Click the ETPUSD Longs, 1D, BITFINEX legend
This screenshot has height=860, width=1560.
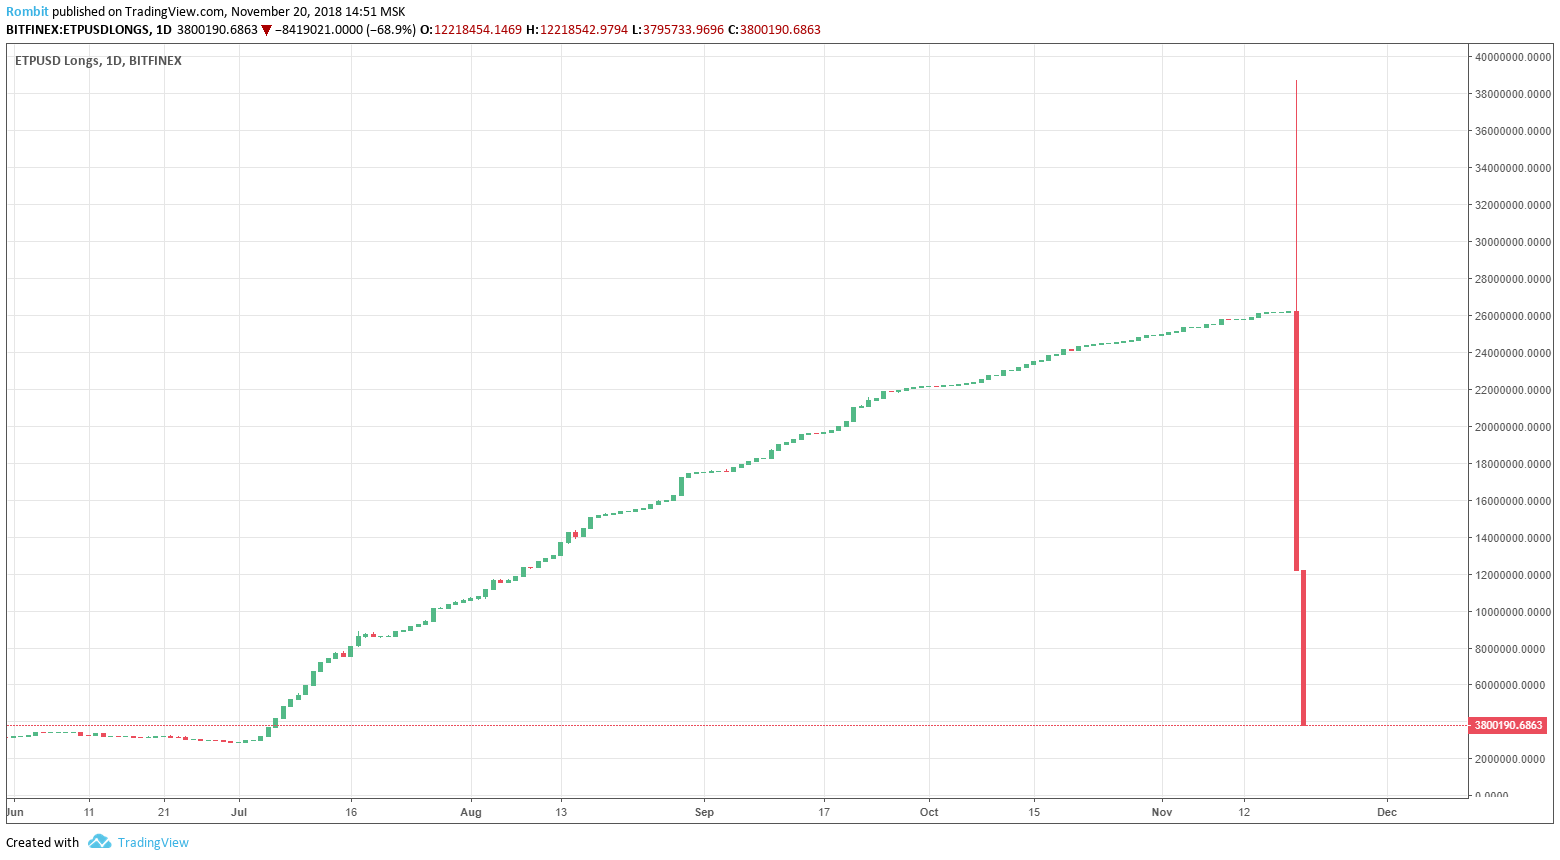(x=98, y=61)
